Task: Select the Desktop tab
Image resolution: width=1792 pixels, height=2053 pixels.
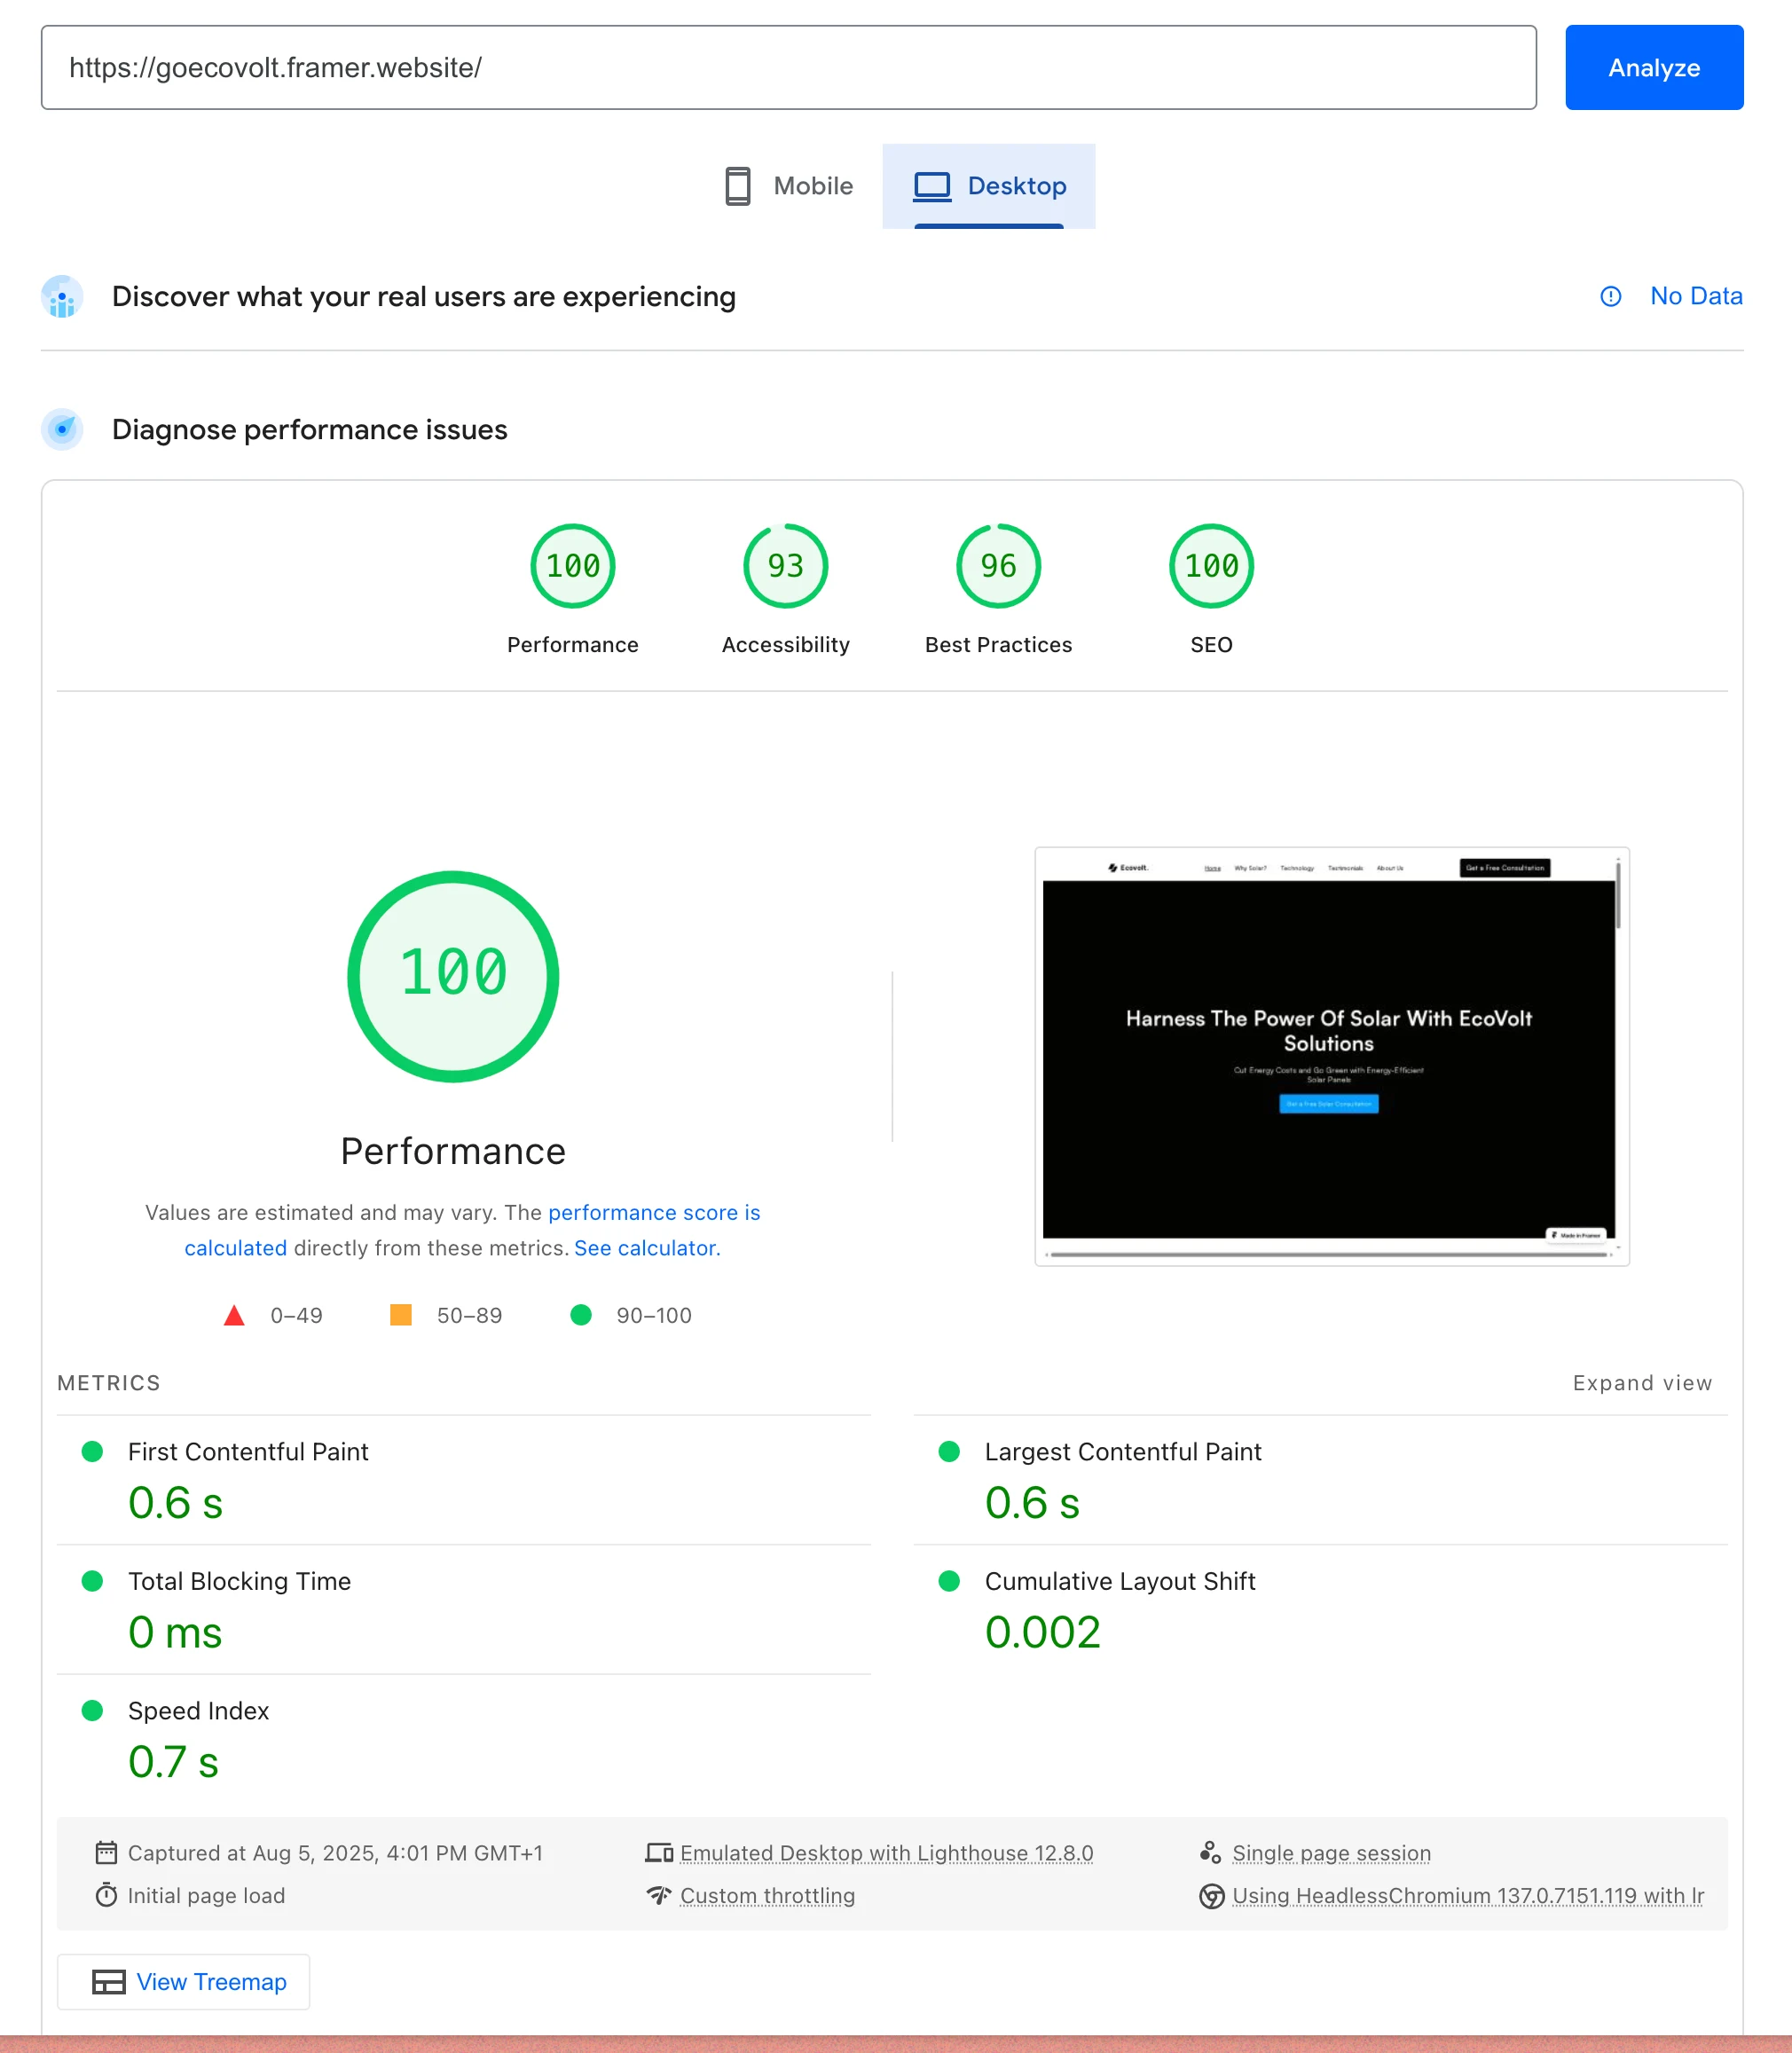Action: [x=990, y=186]
